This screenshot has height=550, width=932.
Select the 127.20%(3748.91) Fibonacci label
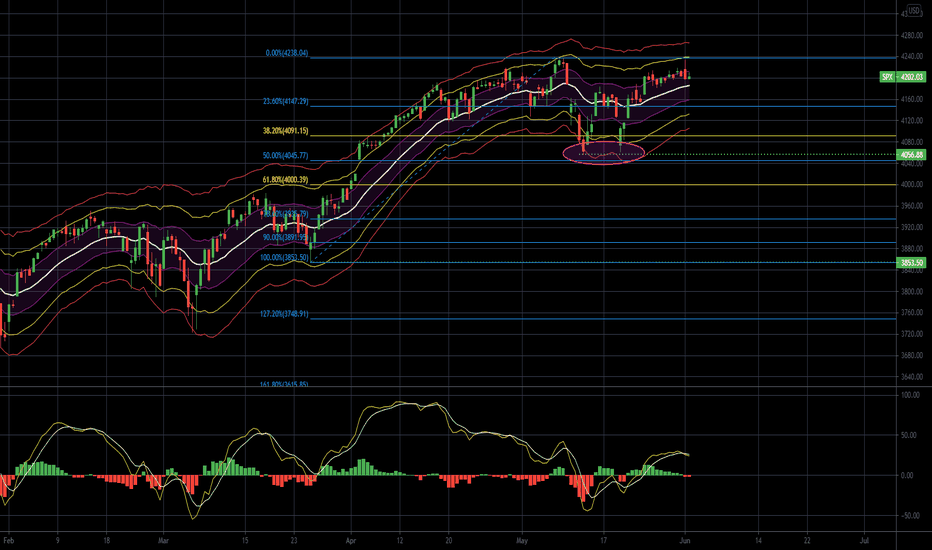coord(285,314)
